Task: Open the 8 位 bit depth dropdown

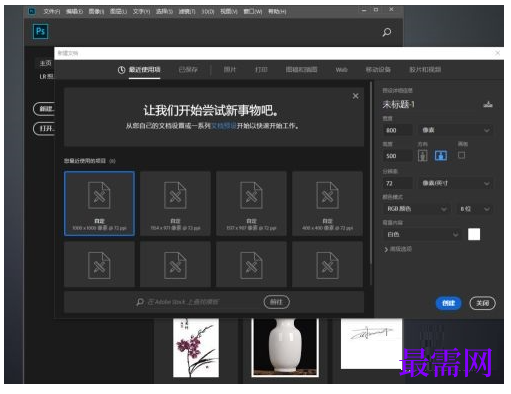Action: point(474,209)
